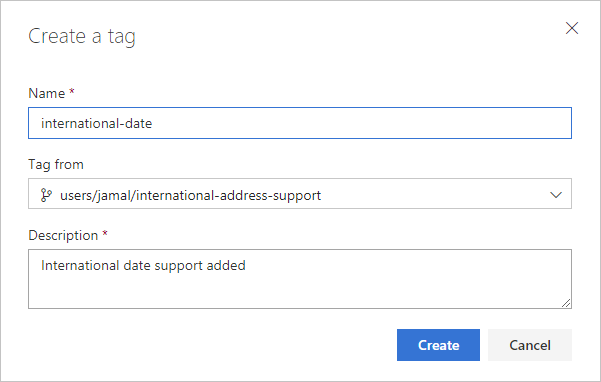Close the Create a tag dialog
The width and height of the screenshot is (601, 382).
pos(571,28)
